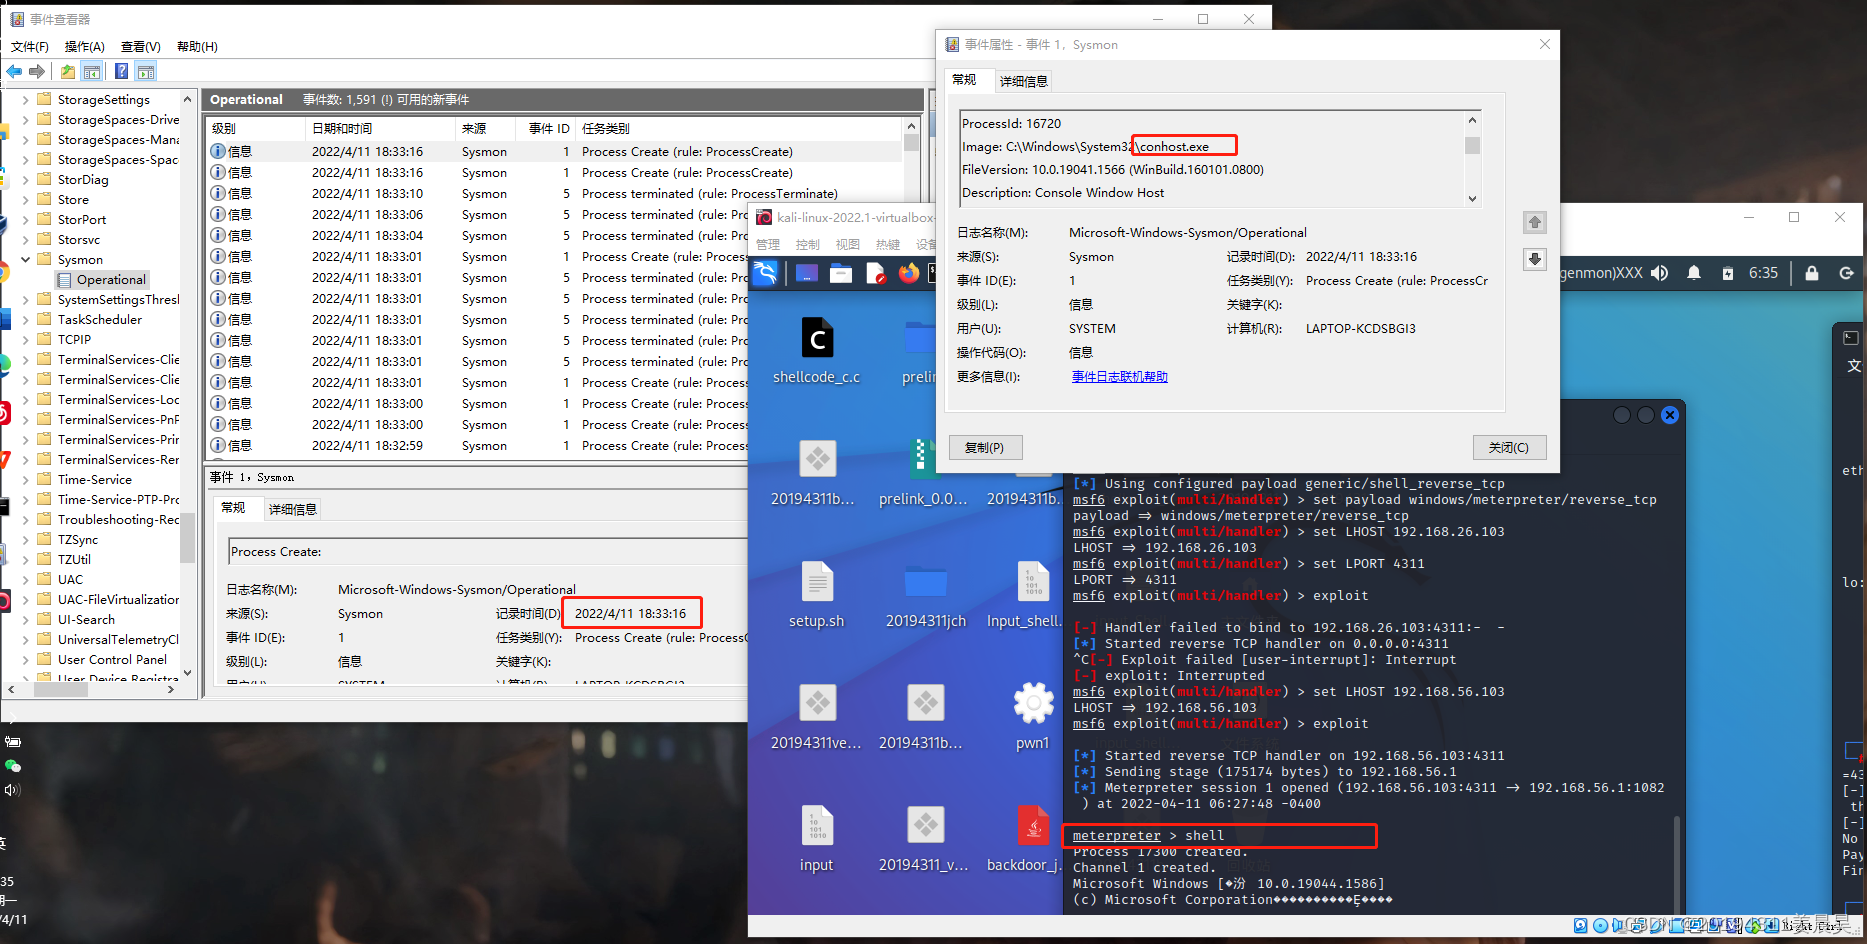This screenshot has width=1867, height=944.
Task: Click the Kali text editor panel icon
Action: (x=875, y=273)
